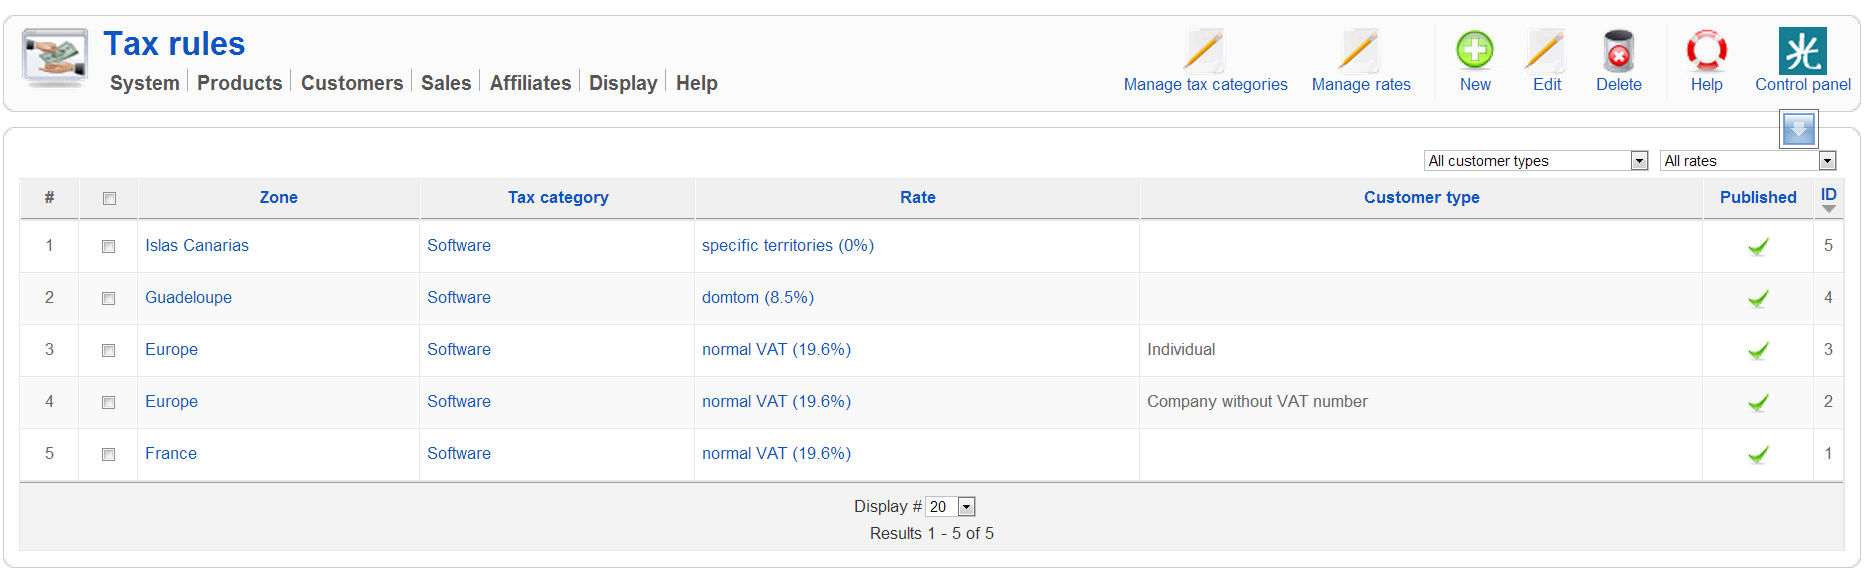Open the Islas Canarias zone link
This screenshot has height=575, width=1867.
(197, 245)
